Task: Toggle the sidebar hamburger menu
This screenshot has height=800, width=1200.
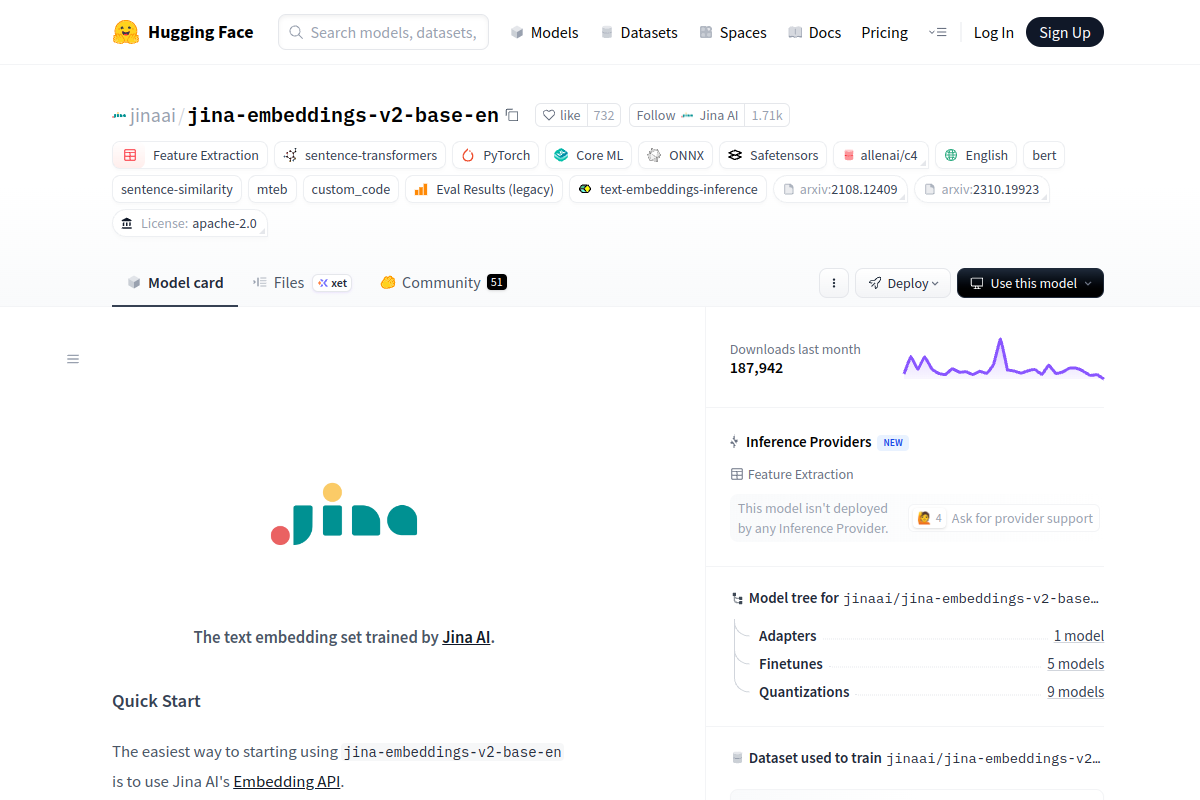Action: [72, 358]
